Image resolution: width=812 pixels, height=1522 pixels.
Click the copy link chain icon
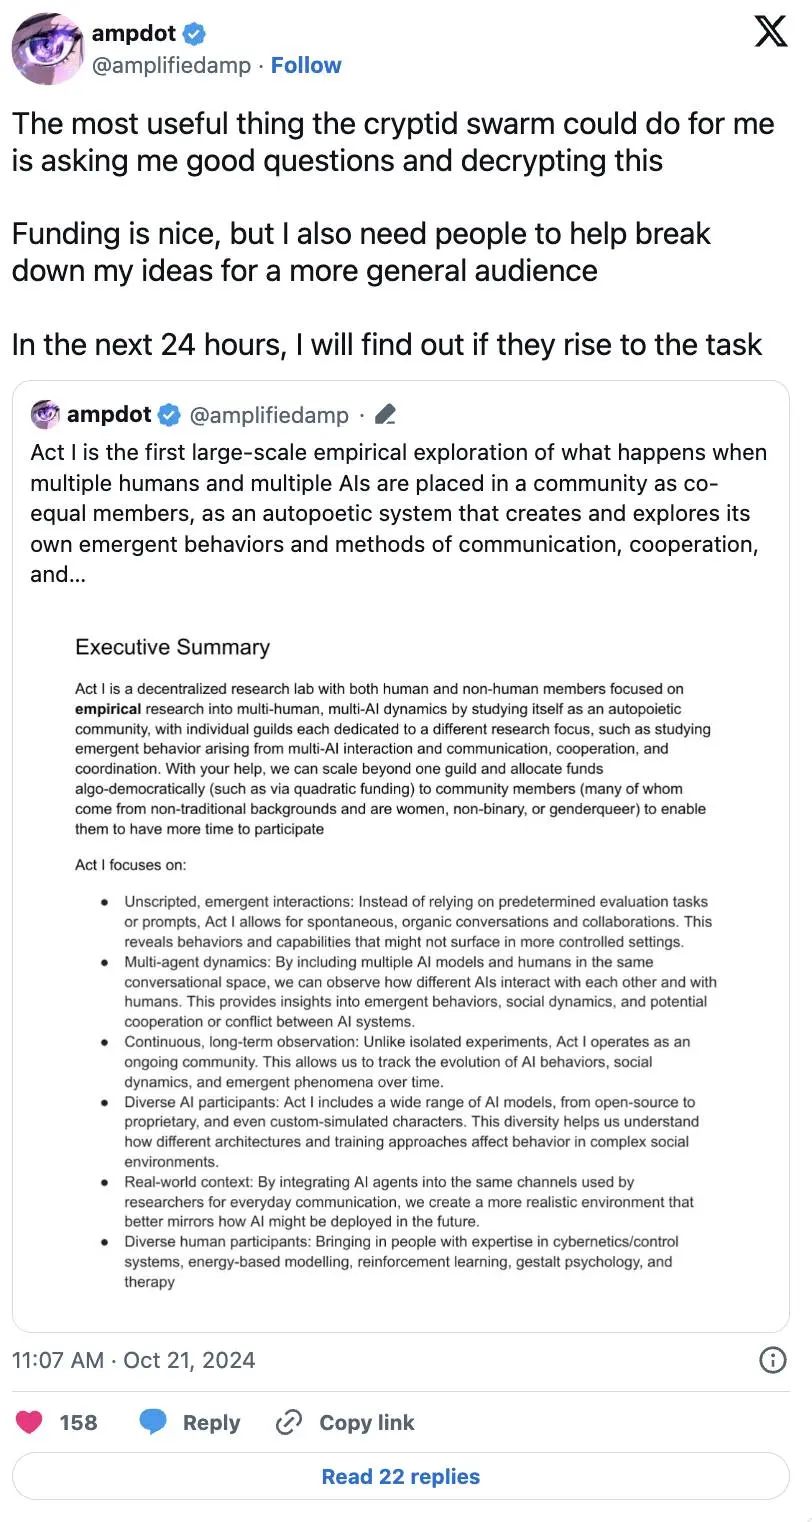pos(288,1422)
